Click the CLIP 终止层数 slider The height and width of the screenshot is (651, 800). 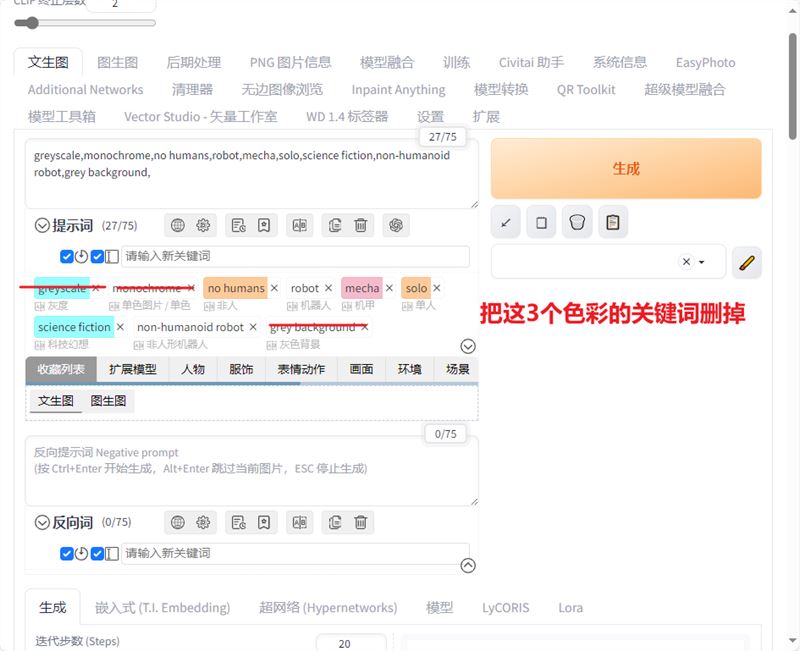85,23
